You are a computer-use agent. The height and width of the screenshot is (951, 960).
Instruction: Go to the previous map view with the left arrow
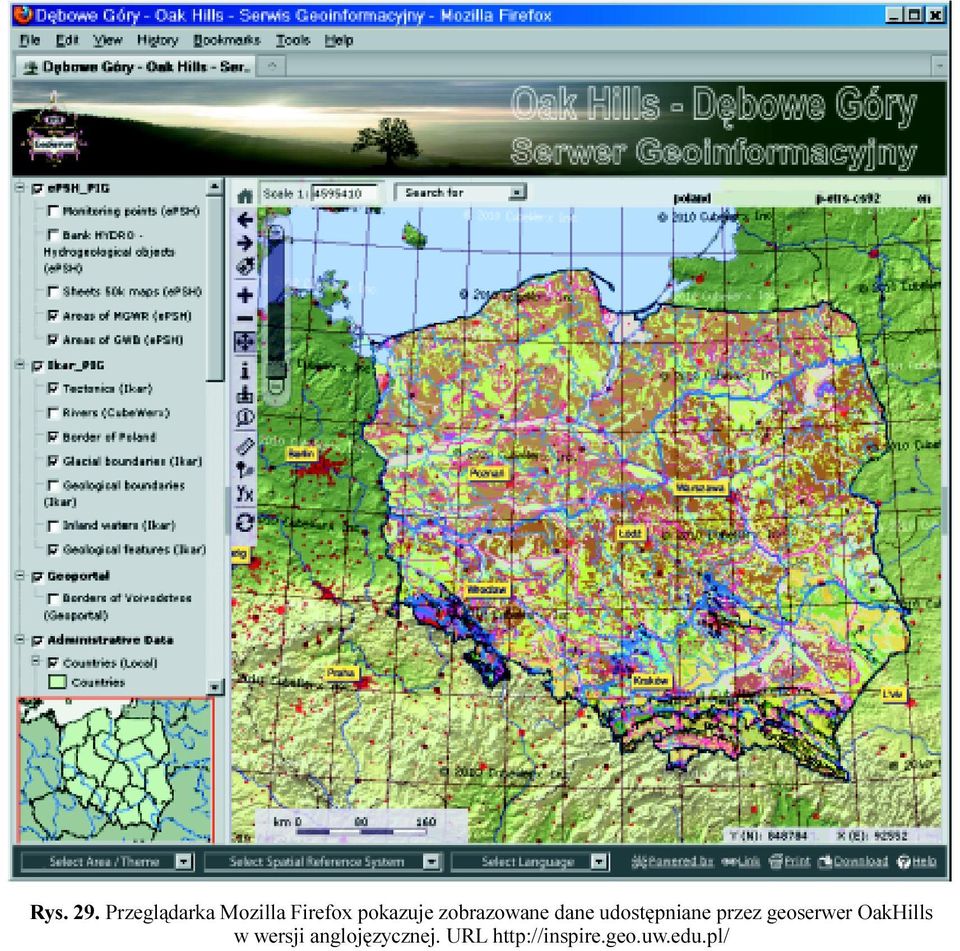[245, 220]
